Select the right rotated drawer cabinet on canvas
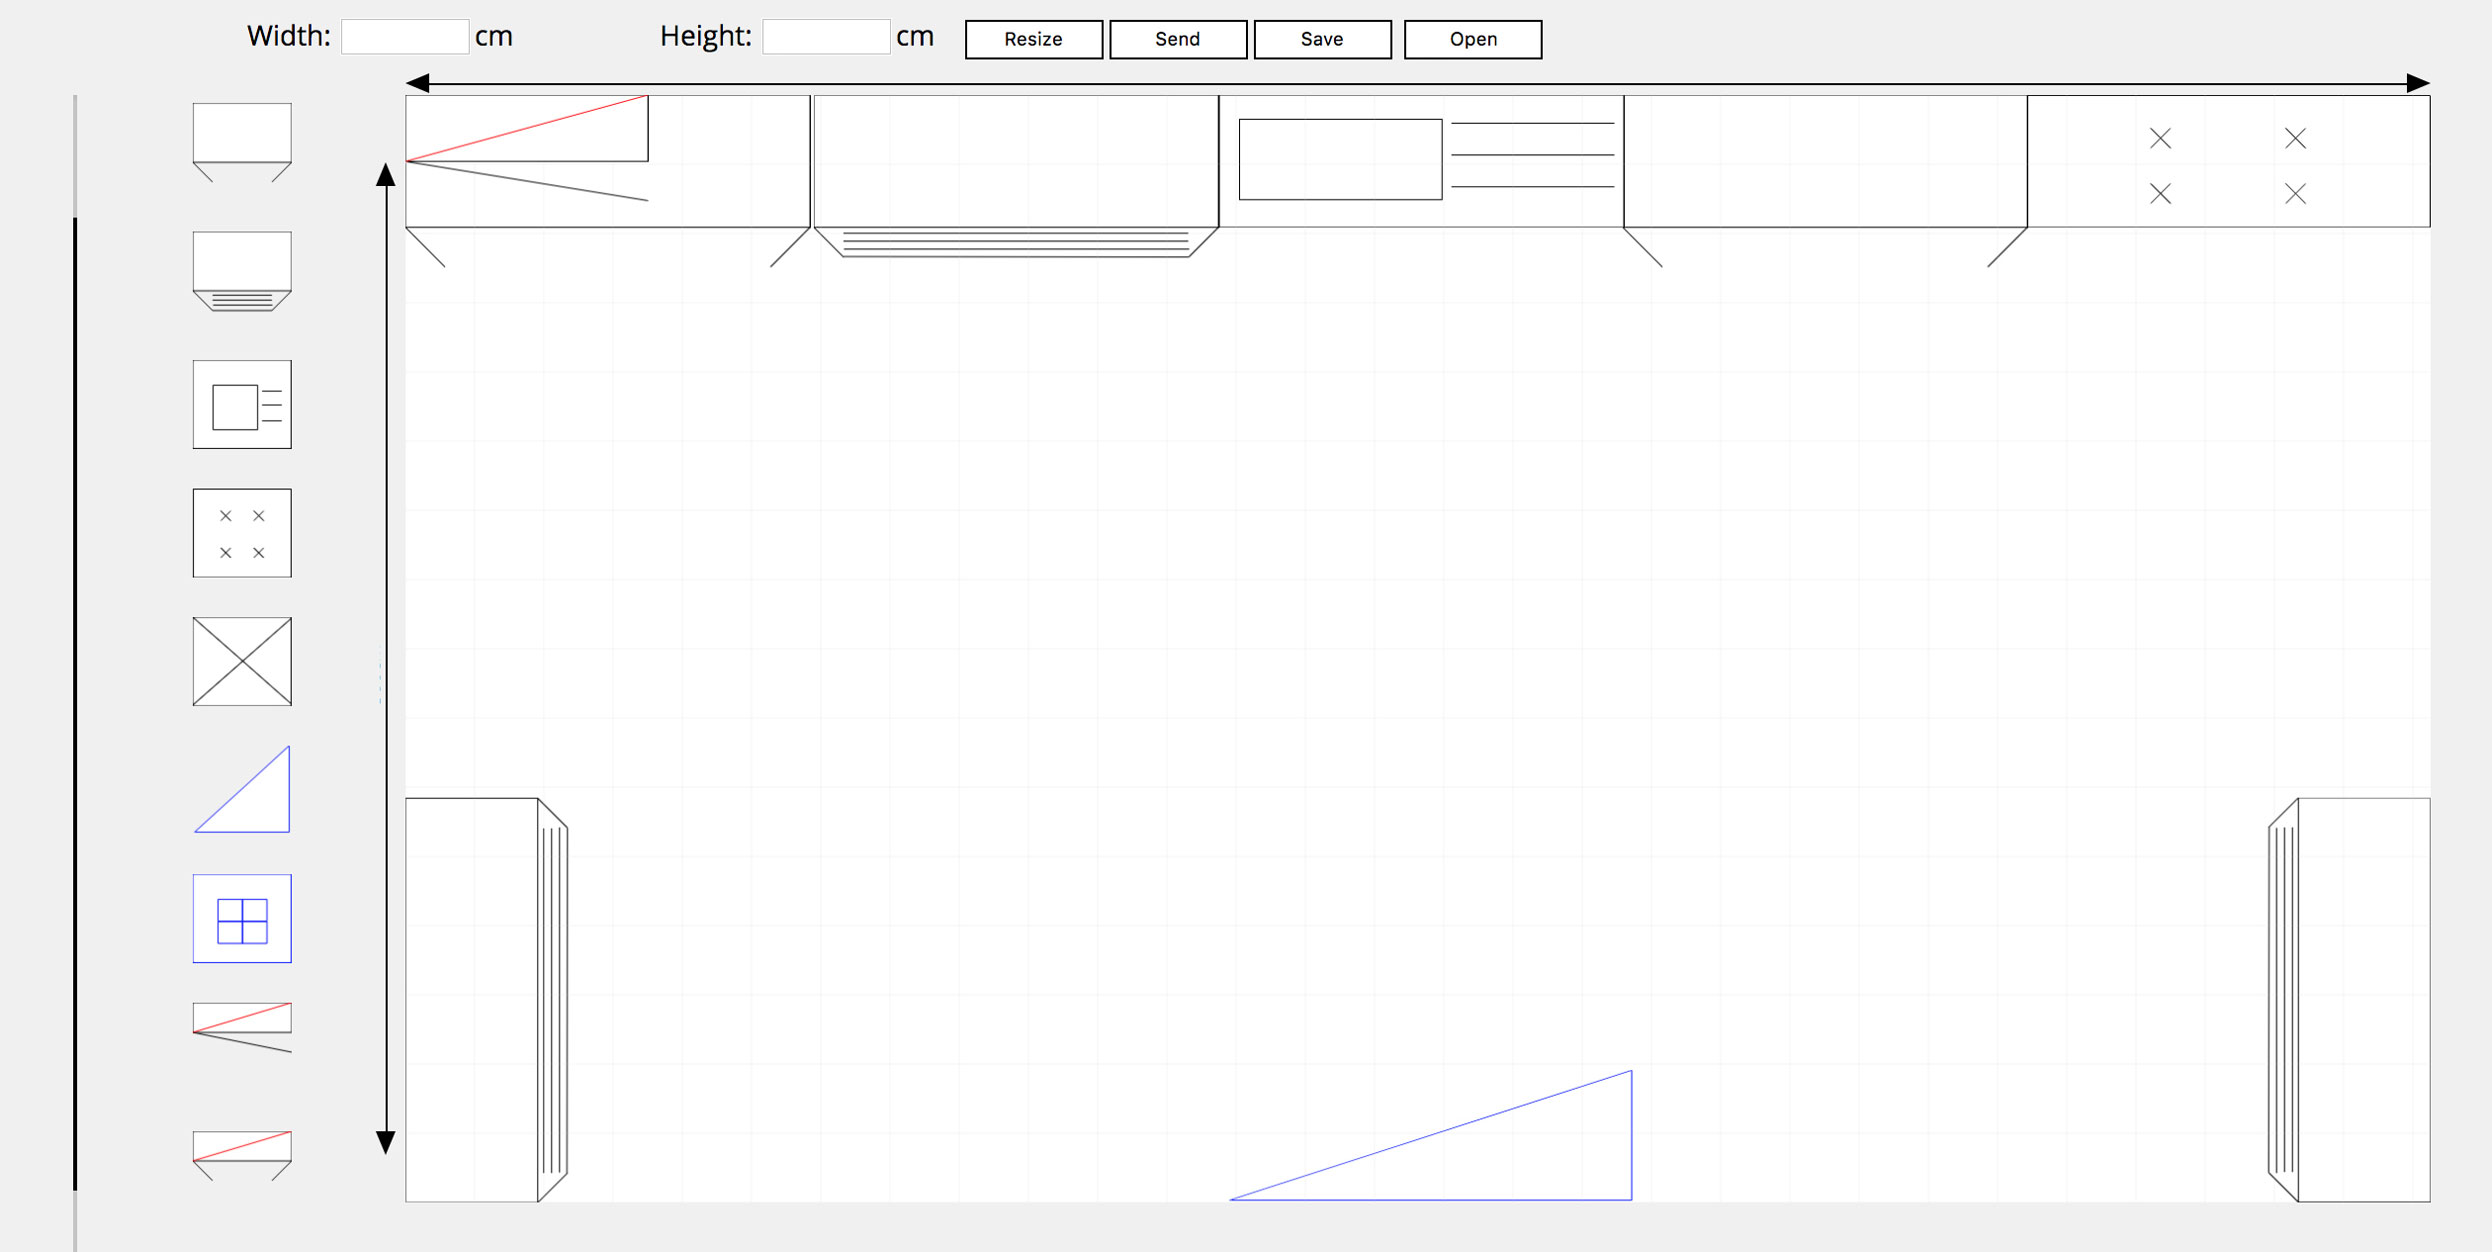2492x1252 pixels. click(x=2349, y=1000)
